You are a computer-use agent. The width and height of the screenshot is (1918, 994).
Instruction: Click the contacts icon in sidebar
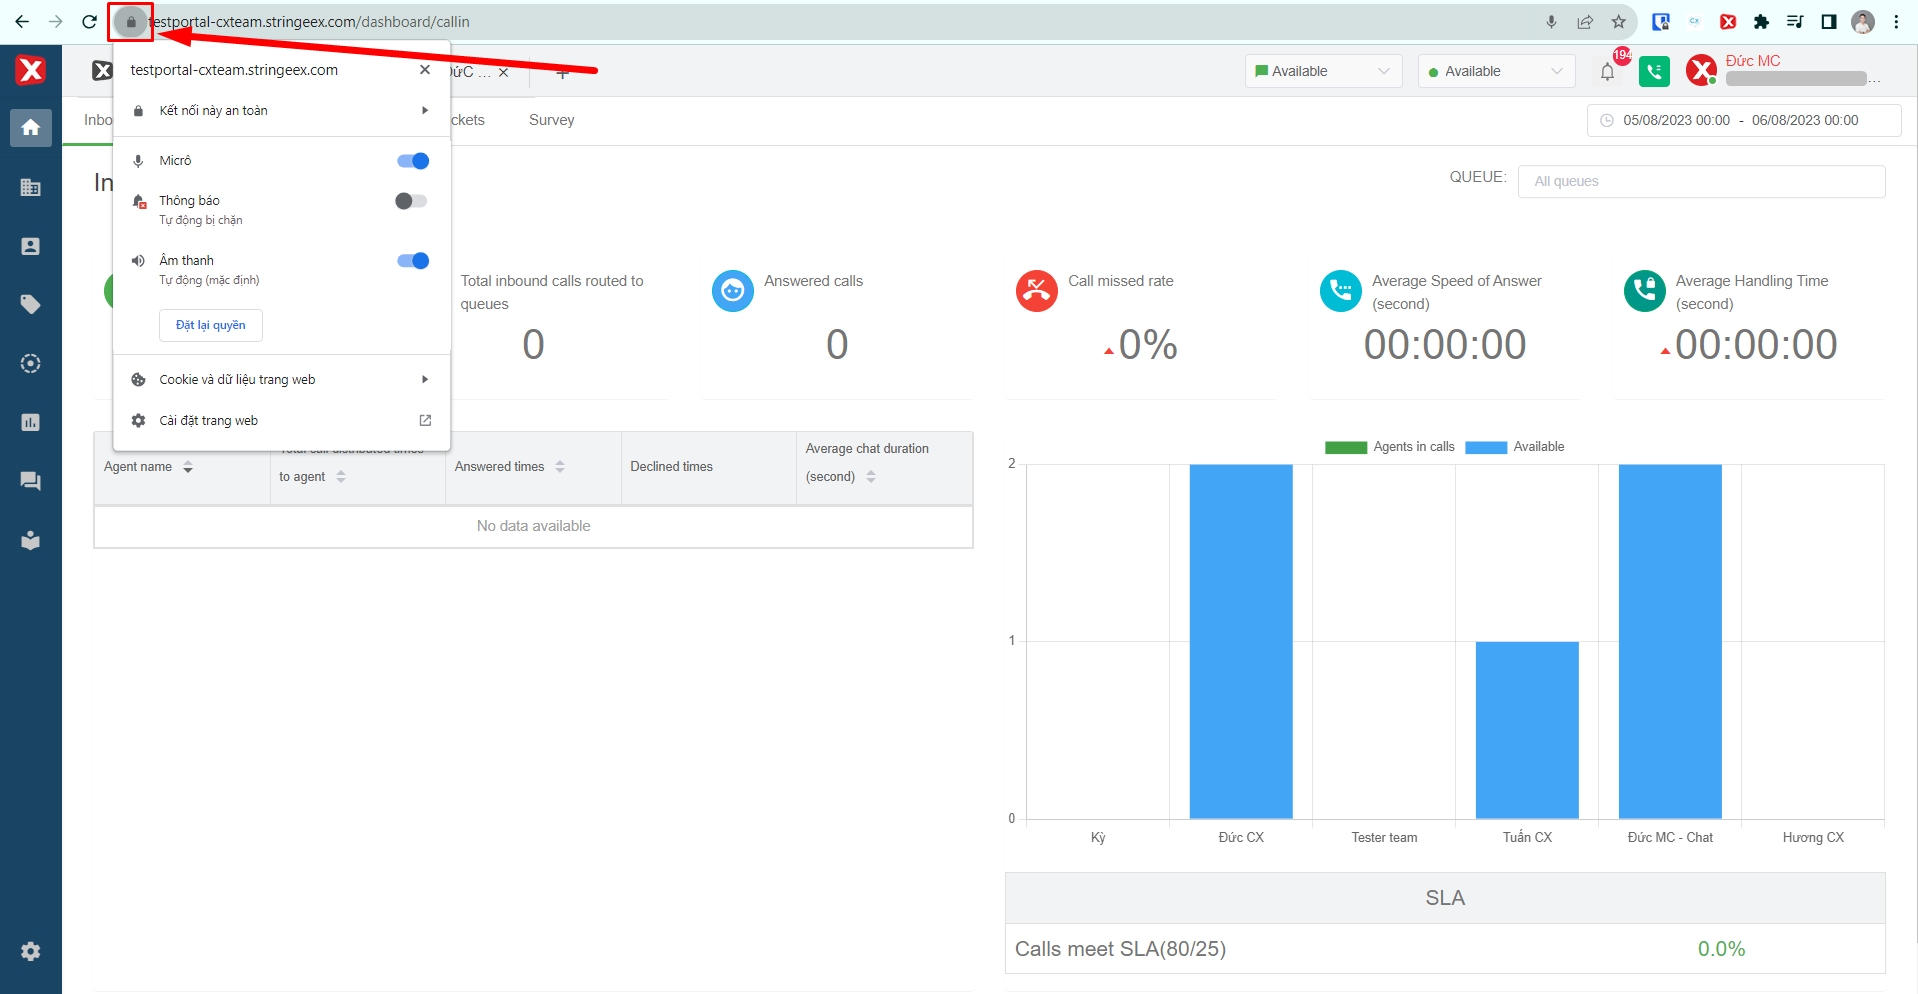(x=30, y=246)
